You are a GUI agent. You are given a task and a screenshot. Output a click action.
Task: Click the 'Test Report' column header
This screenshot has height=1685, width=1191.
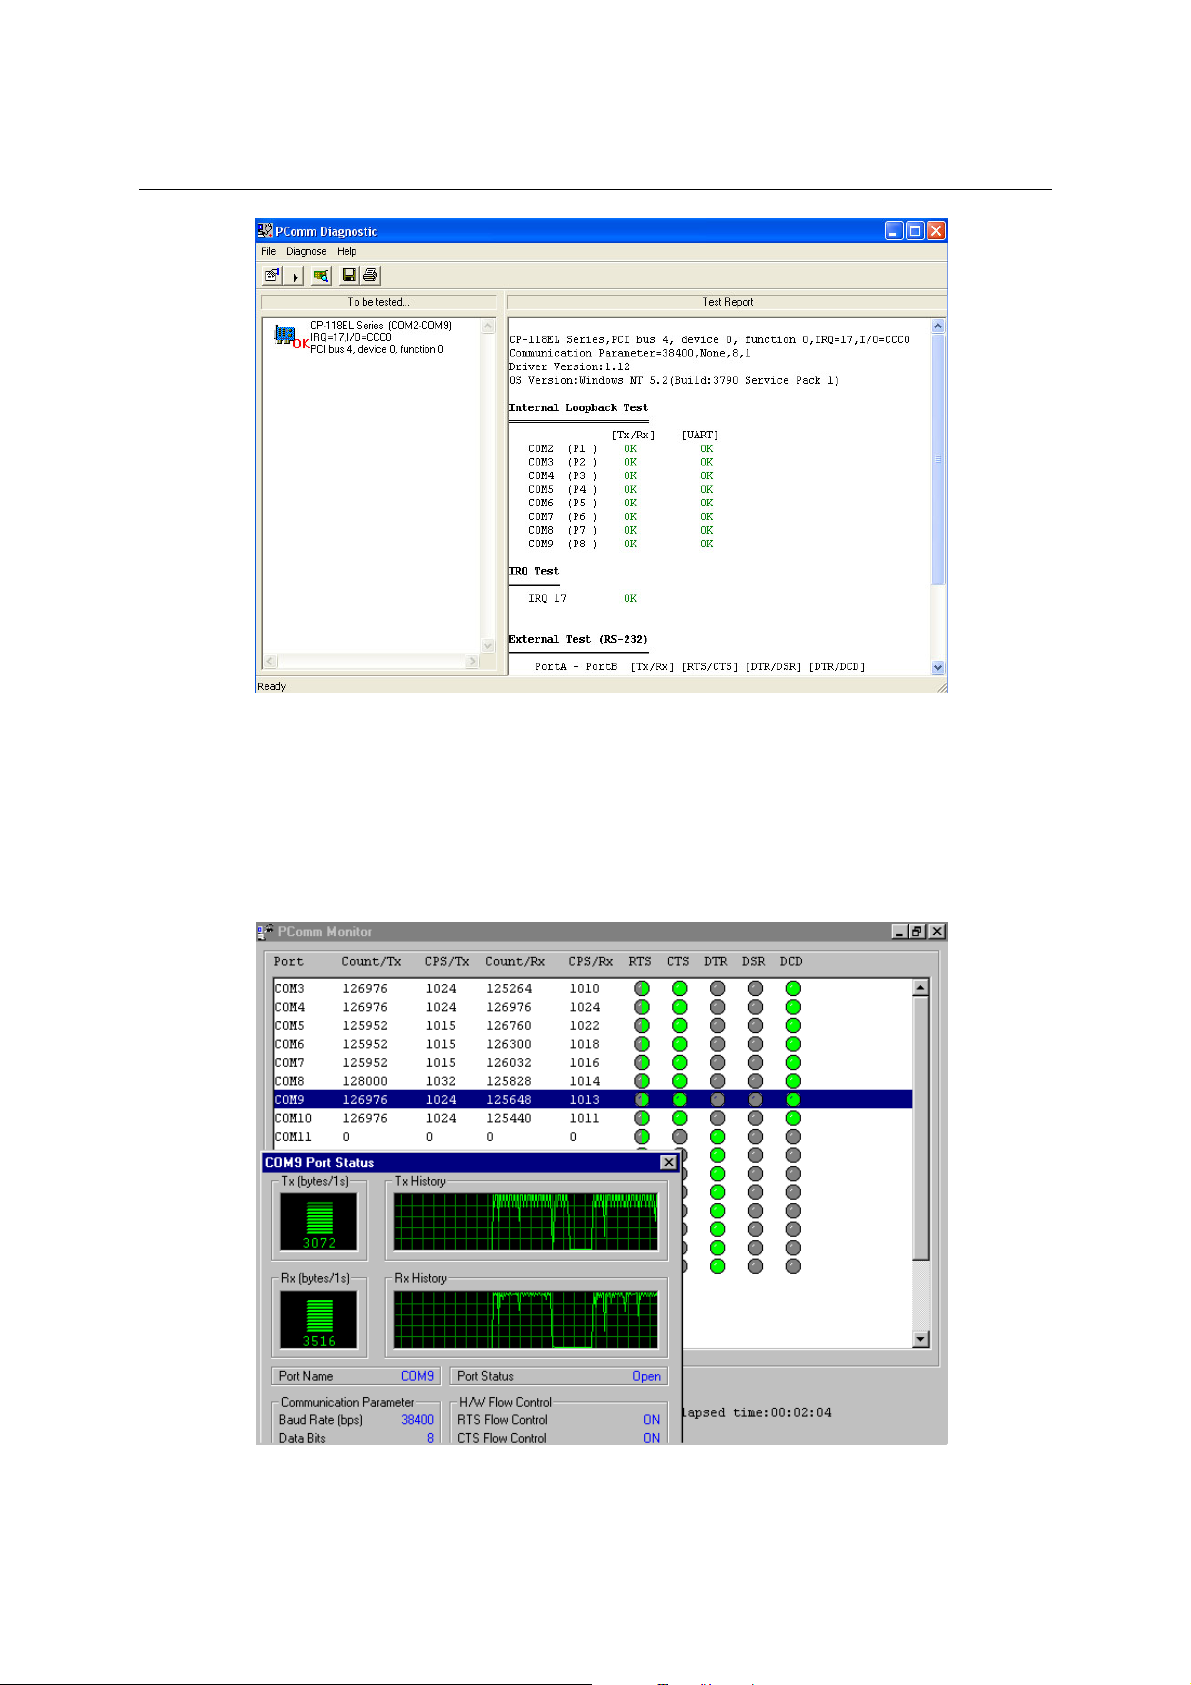click(x=727, y=302)
